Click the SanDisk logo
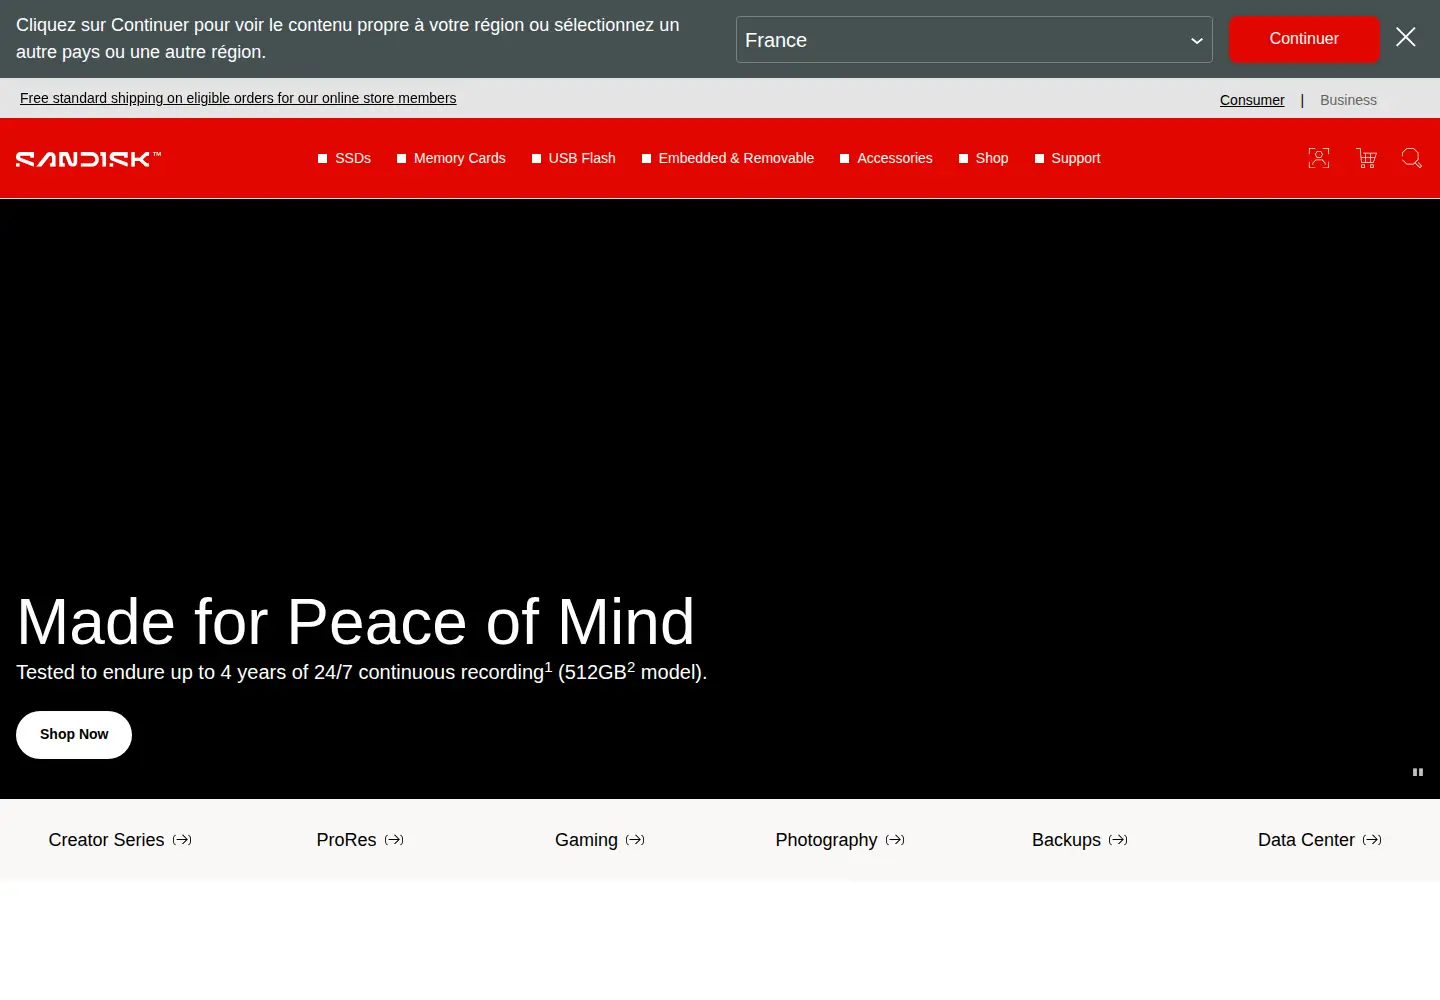The width and height of the screenshot is (1440, 1000). pyautogui.click(x=88, y=158)
